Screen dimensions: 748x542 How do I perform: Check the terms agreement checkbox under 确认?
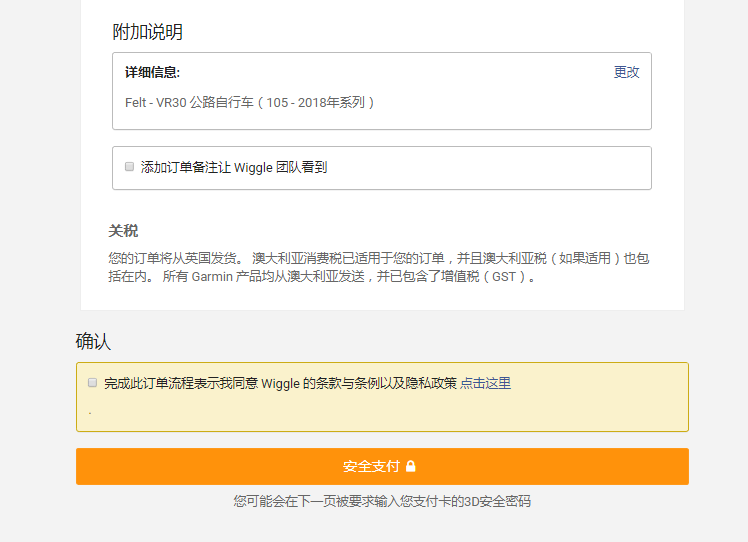(x=93, y=382)
